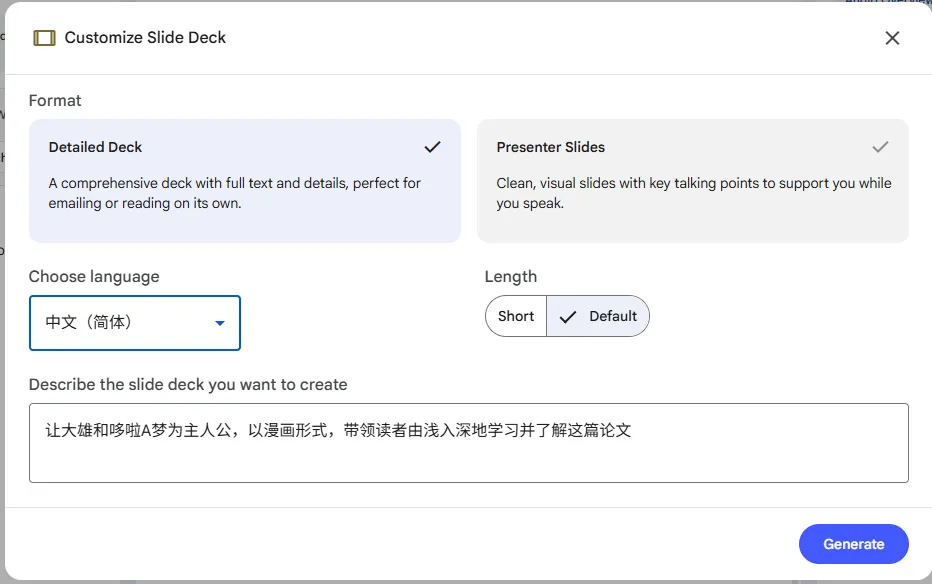Click the Choose language label
This screenshot has height=584, width=932.
tap(94, 276)
